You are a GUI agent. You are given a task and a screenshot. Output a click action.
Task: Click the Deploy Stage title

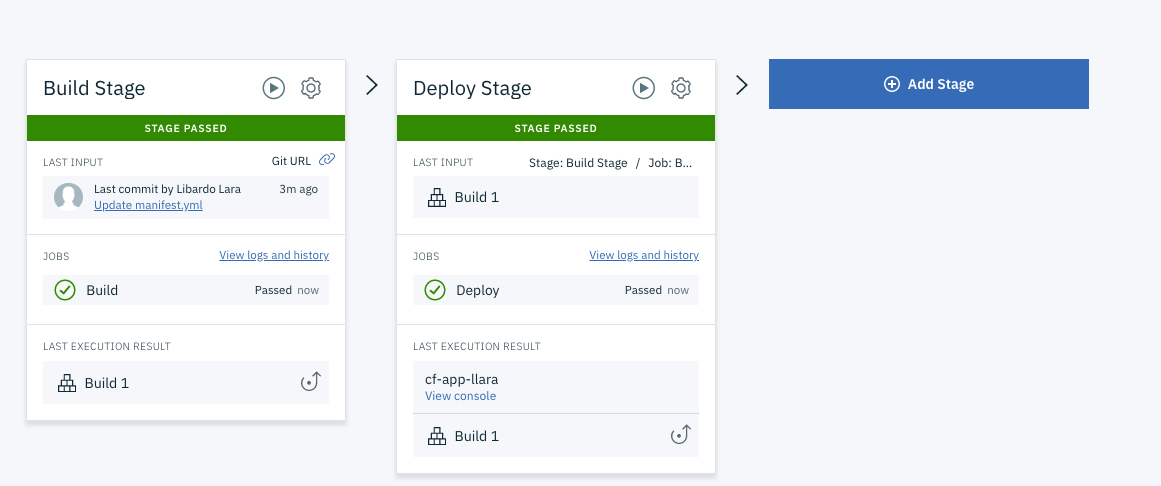pos(472,88)
